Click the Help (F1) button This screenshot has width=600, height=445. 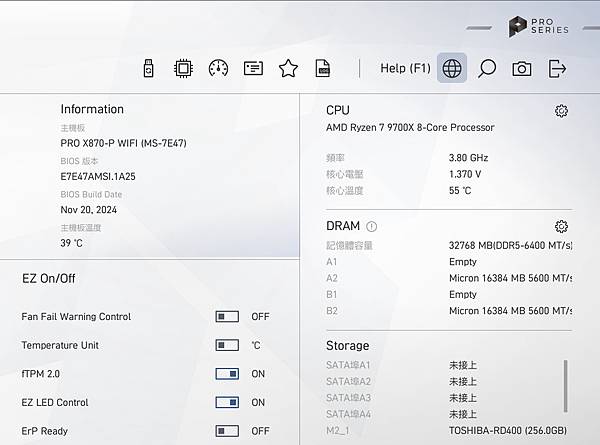[x=405, y=68]
